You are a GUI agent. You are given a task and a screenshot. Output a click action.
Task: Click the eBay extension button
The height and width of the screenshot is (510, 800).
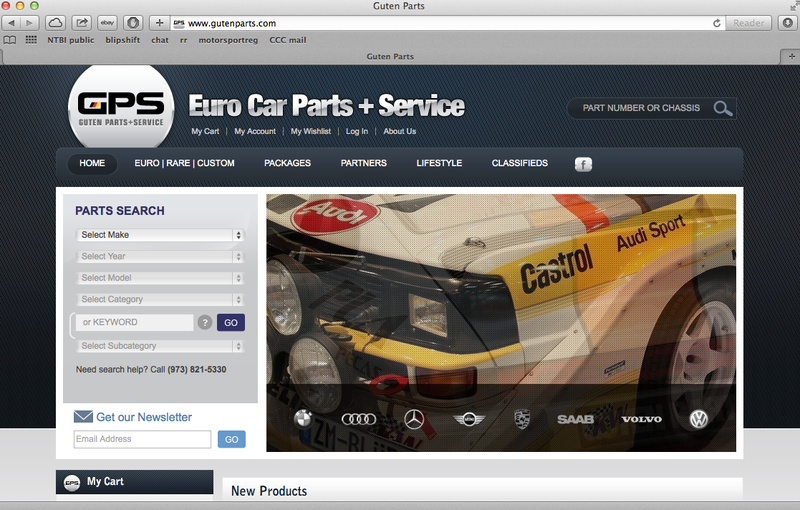pyautogui.click(x=107, y=23)
